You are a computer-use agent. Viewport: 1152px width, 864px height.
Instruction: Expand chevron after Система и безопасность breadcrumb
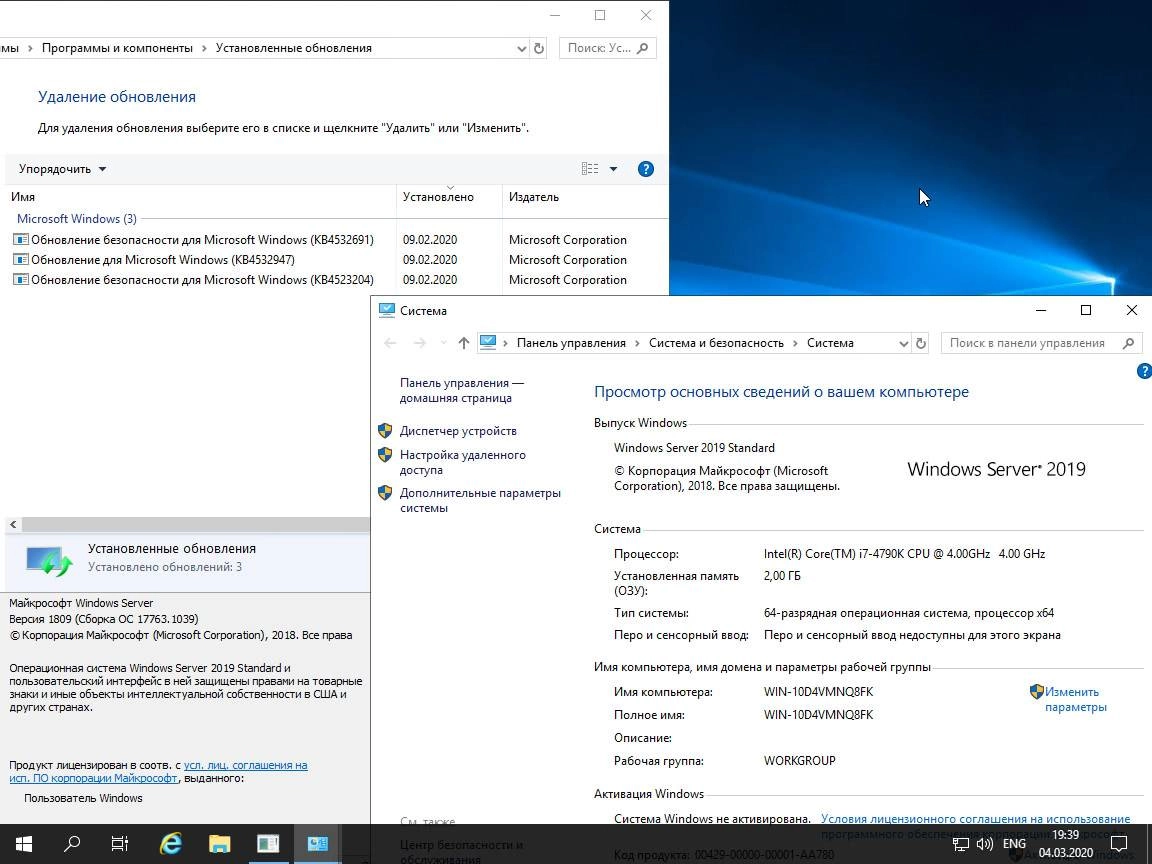796,343
